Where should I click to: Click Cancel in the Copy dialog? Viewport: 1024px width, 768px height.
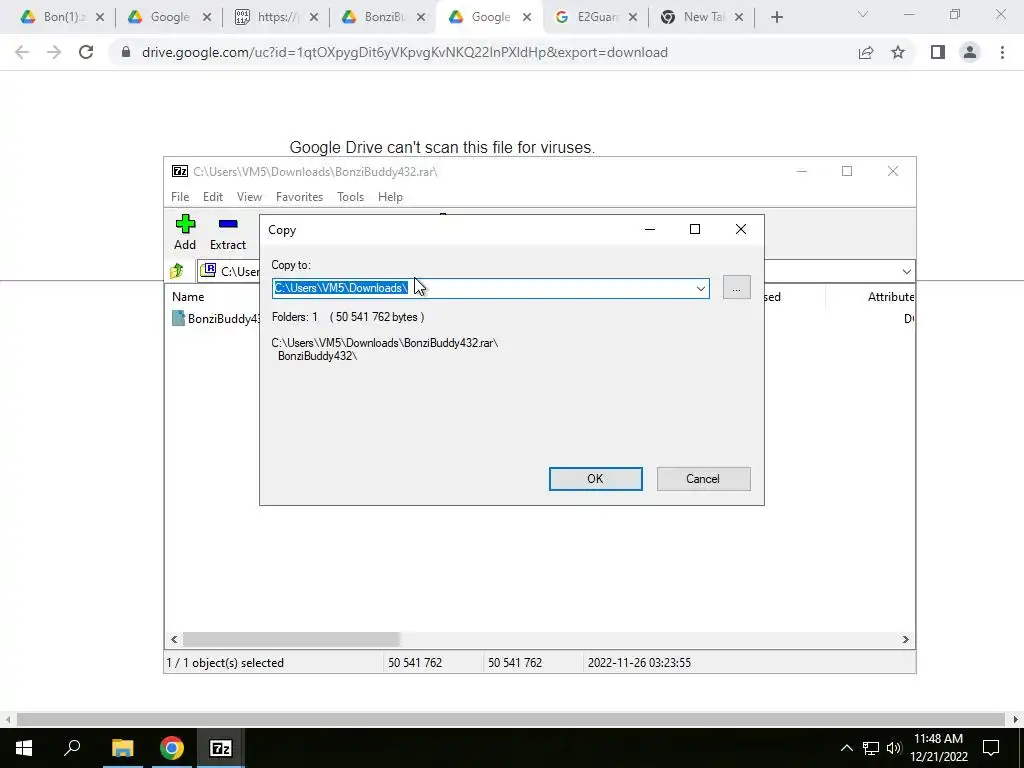[x=703, y=479]
